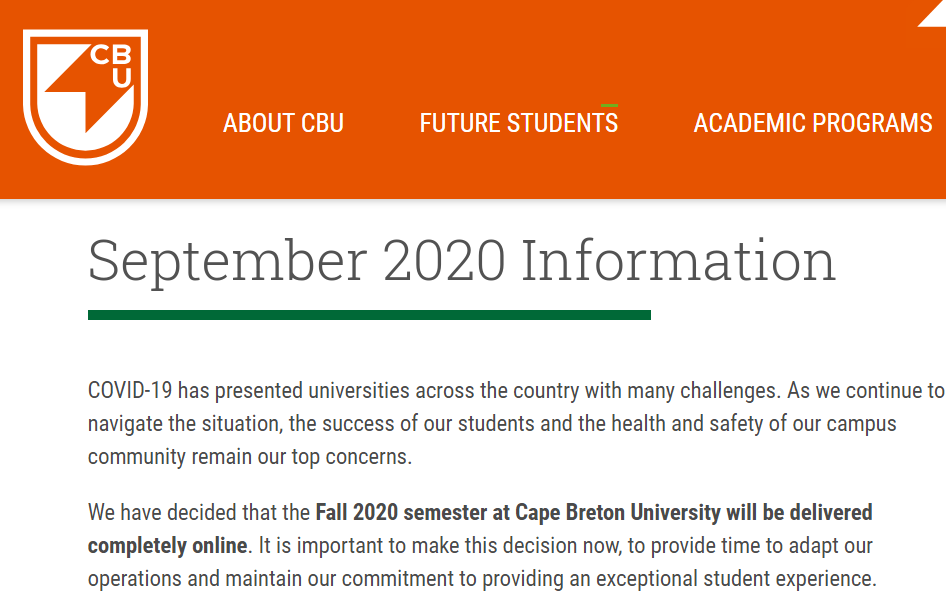Click the word 'September' in the heading

227,260
